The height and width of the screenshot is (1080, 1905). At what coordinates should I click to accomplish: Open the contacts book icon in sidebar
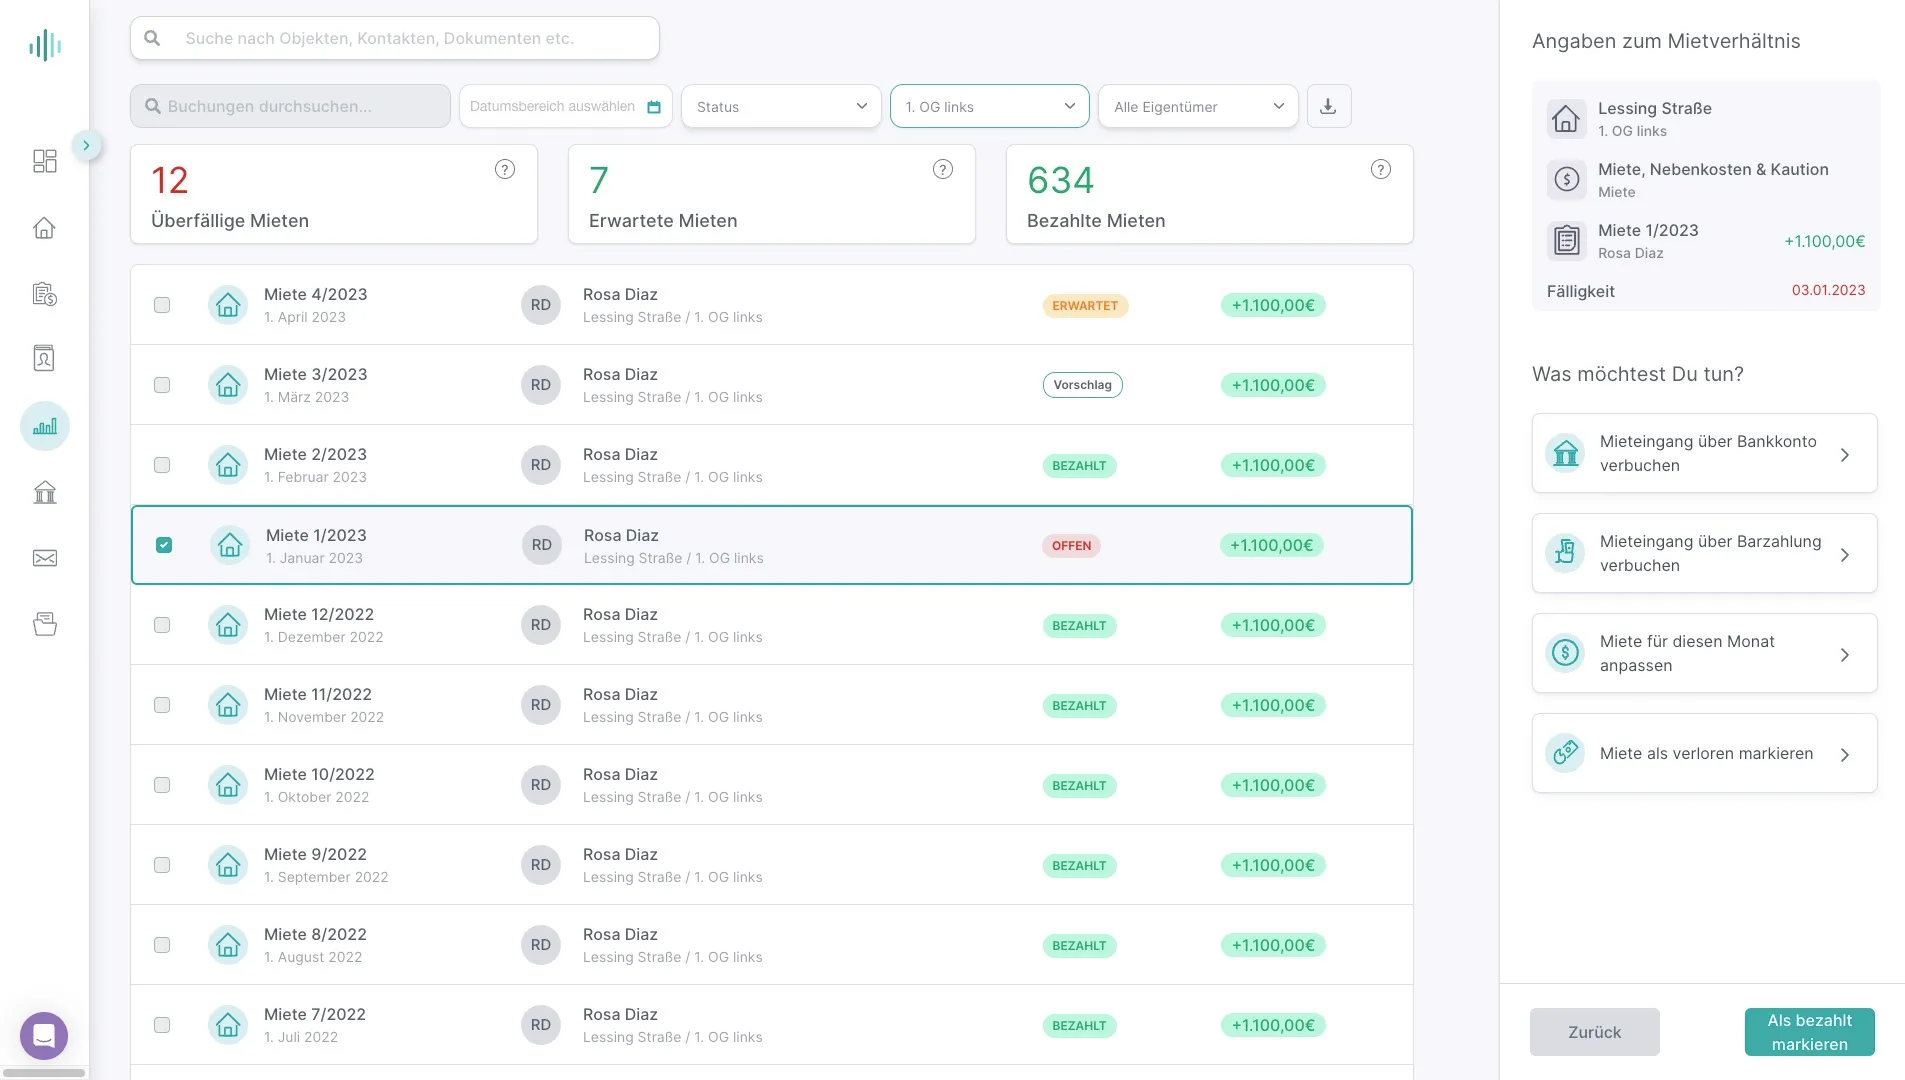pos(45,359)
